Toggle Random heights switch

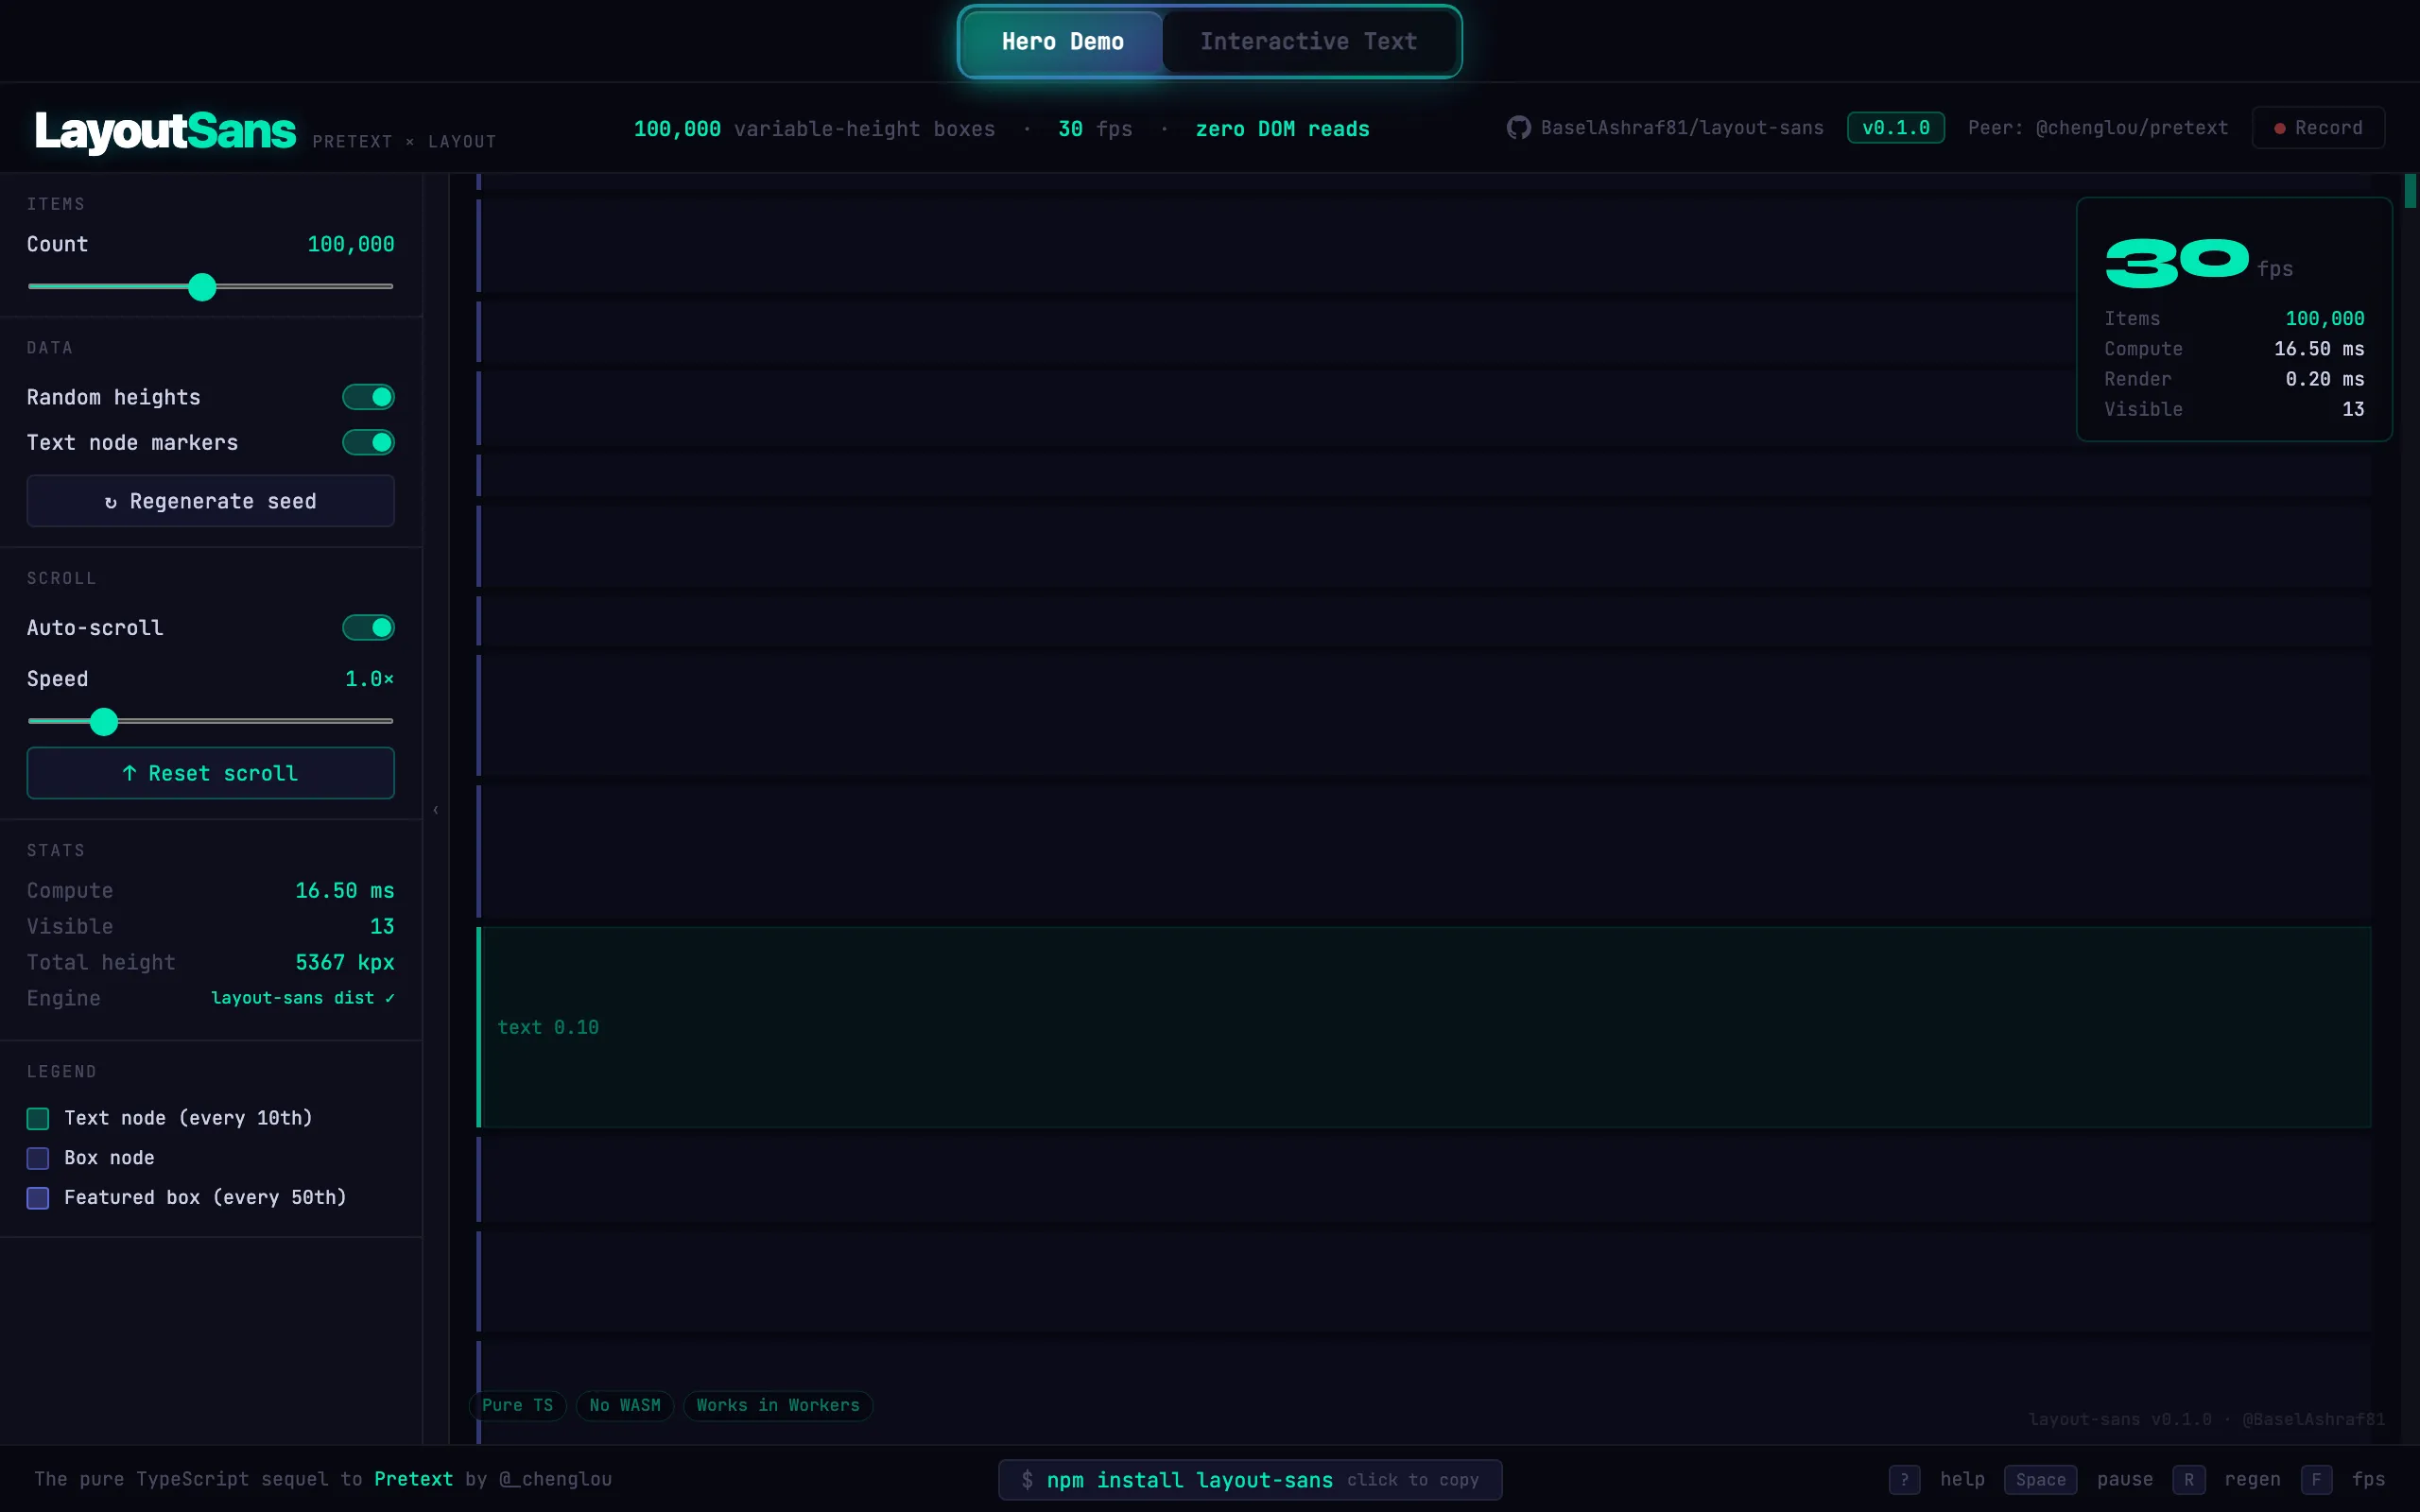[x=368, y=397]
